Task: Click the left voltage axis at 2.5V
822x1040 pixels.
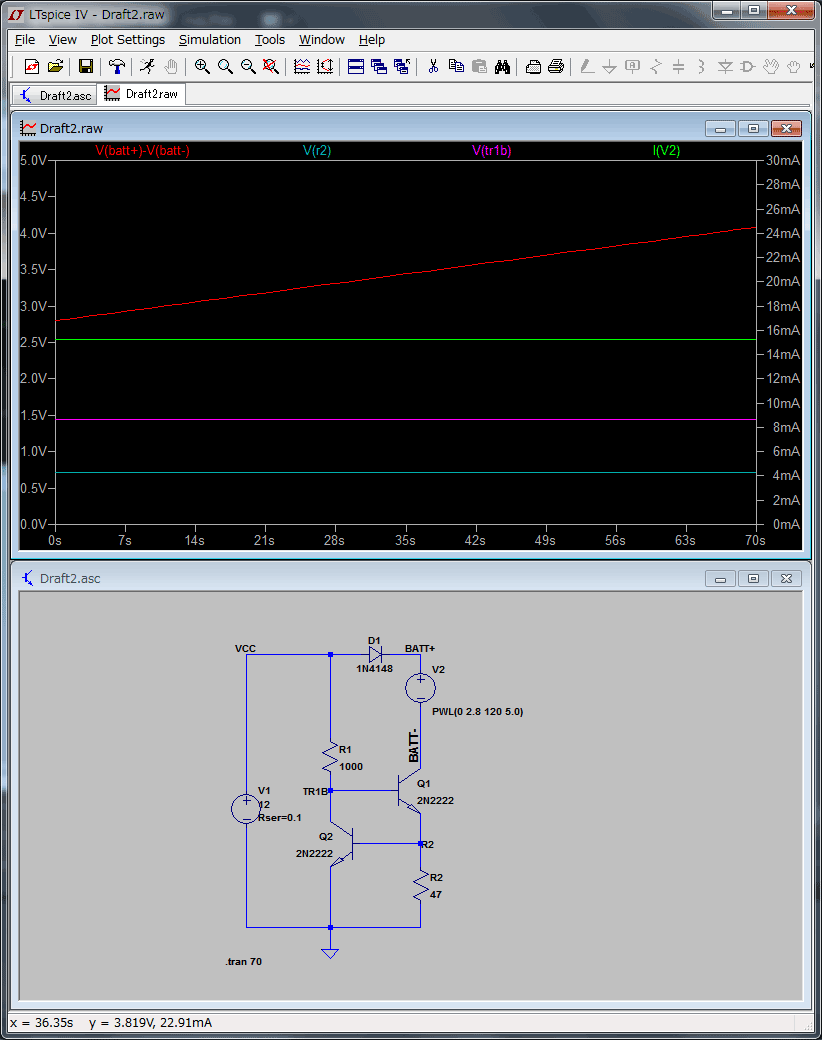Action: pyautogui.click(x=33, y=342)
